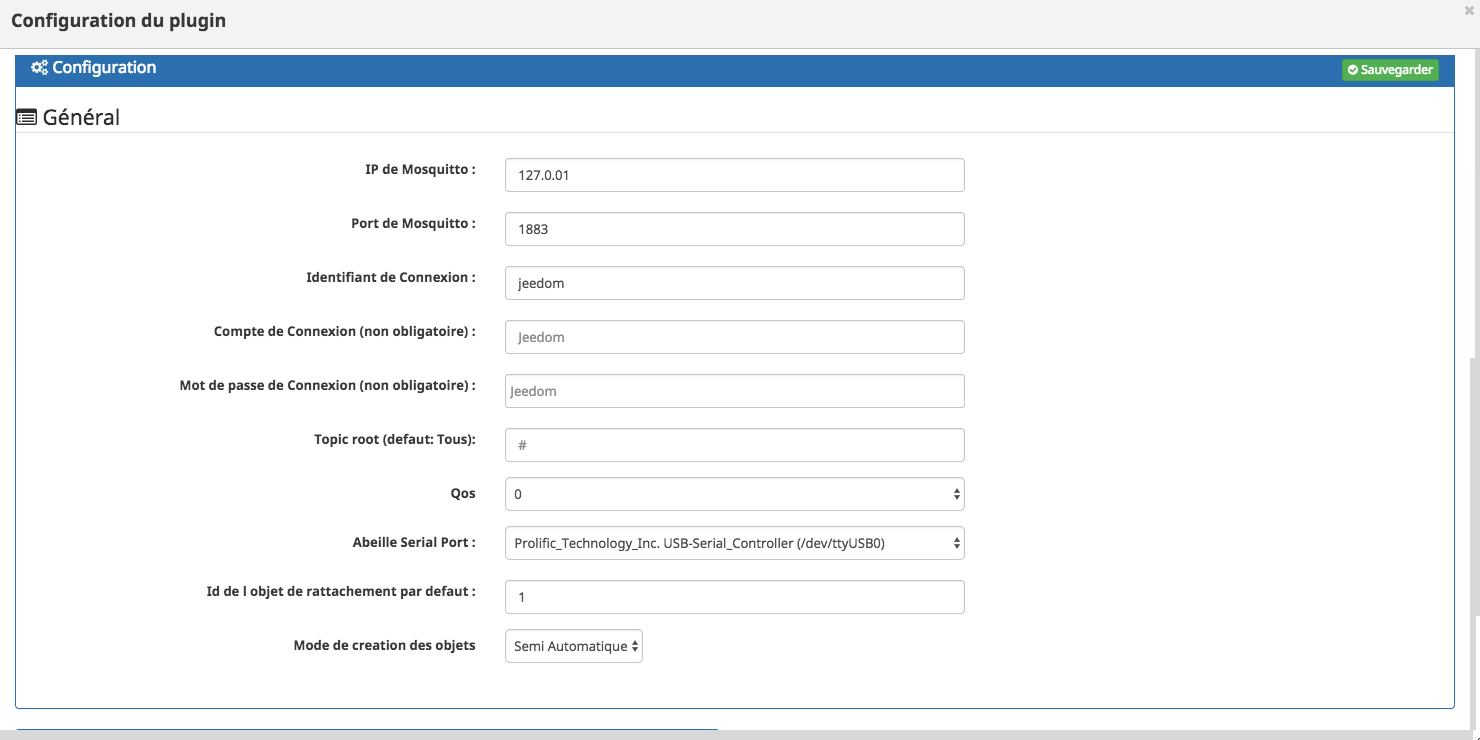
Task: Click the 'Identifiant de Connexion :' label
Action: point(391,278)
